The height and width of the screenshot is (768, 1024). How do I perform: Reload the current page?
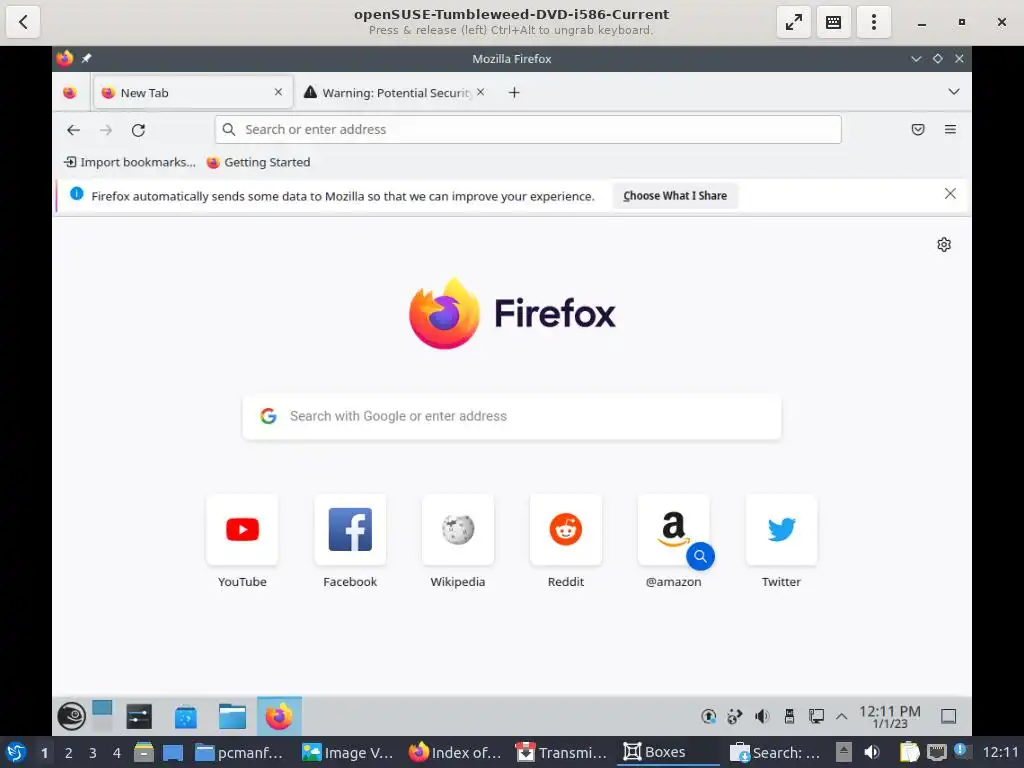(x=138, y=130)
